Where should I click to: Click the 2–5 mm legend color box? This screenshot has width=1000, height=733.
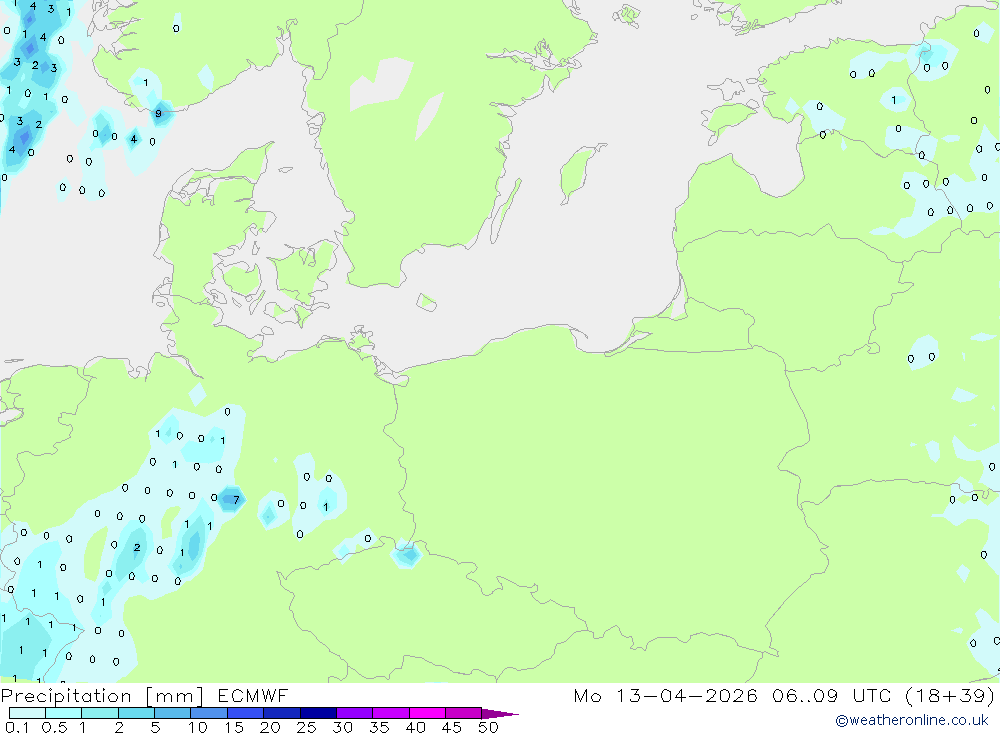coord(136,713)
